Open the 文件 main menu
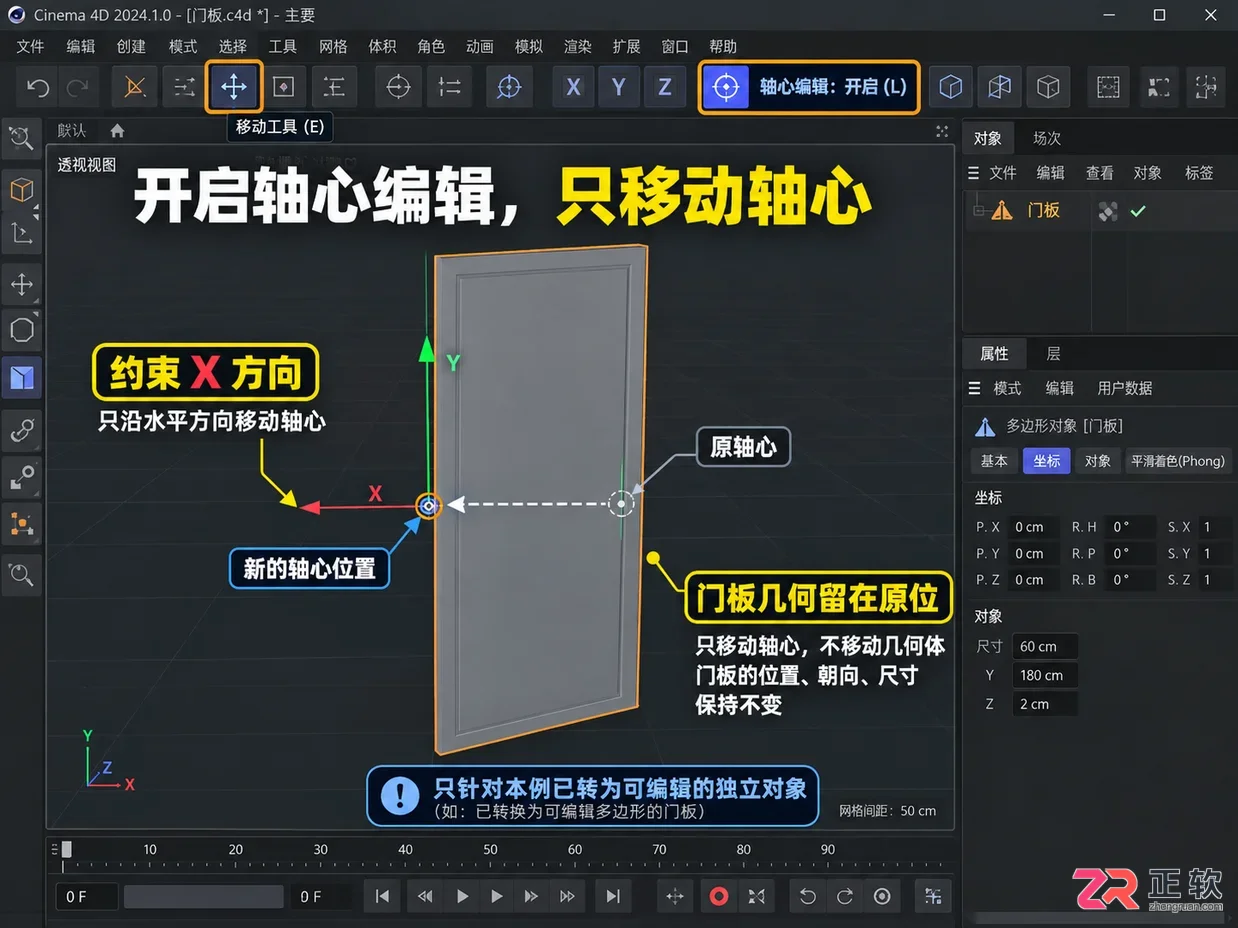 pos(31,46)
